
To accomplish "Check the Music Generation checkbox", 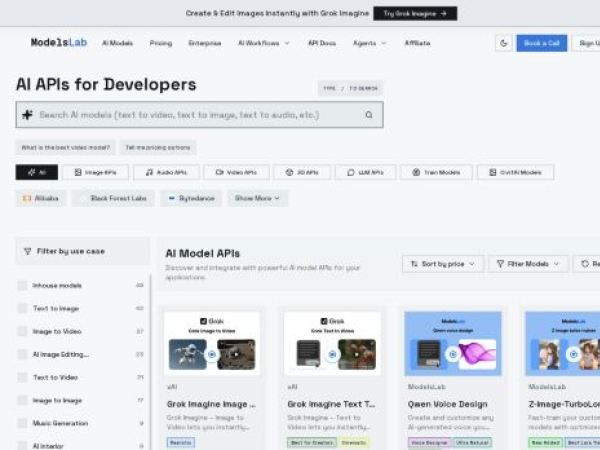I will (x=23, y=423).
